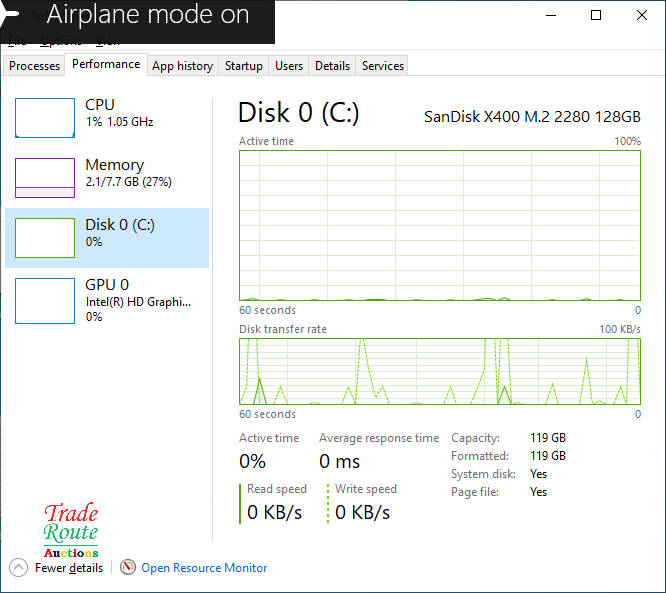
Task: Switch to the Users tab
Action: 289,66
